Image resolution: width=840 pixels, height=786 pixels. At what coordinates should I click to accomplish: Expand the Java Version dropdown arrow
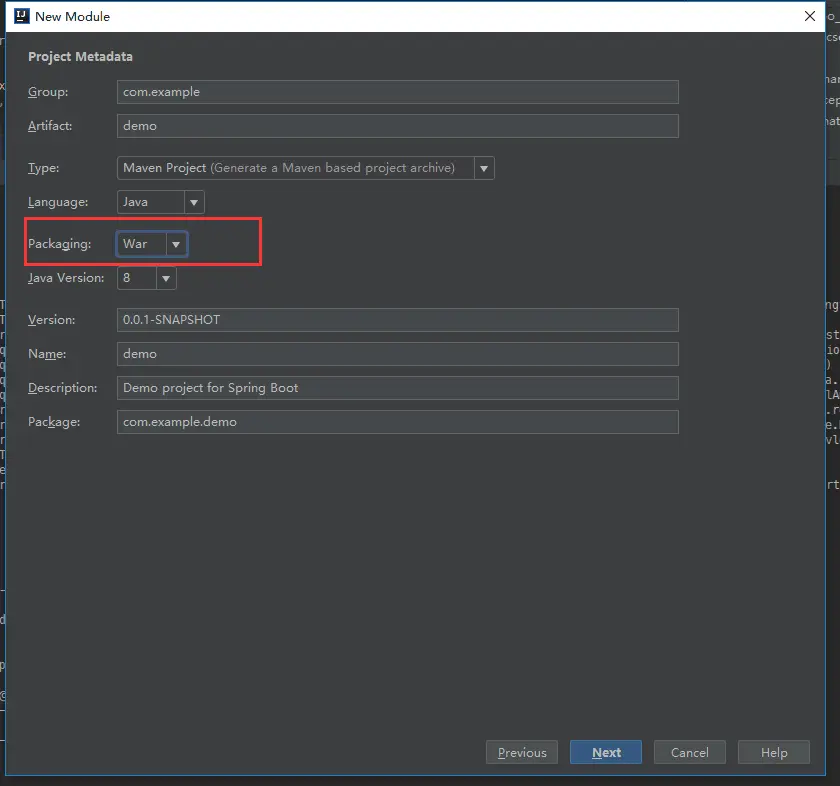coord(166,278)
